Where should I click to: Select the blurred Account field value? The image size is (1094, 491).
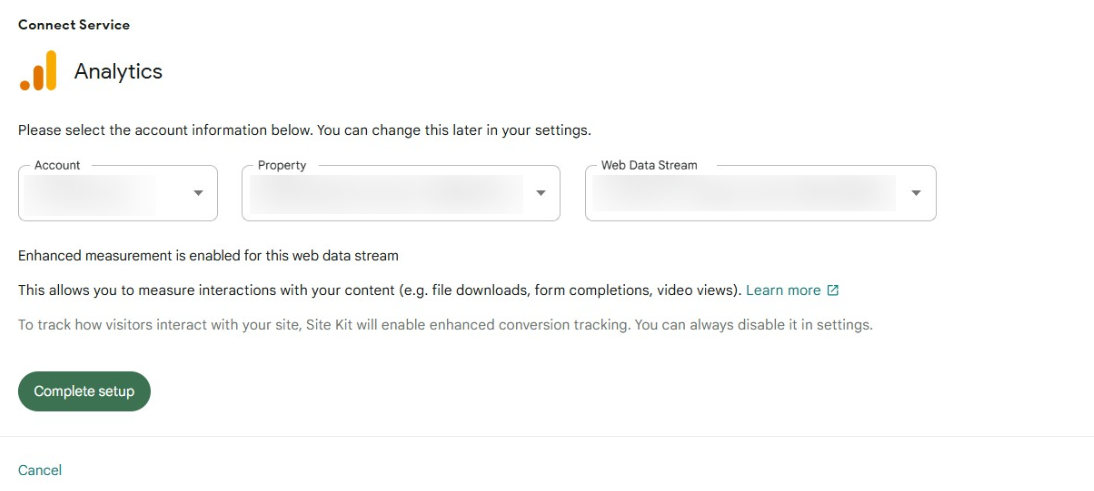[x=90, y=195]
